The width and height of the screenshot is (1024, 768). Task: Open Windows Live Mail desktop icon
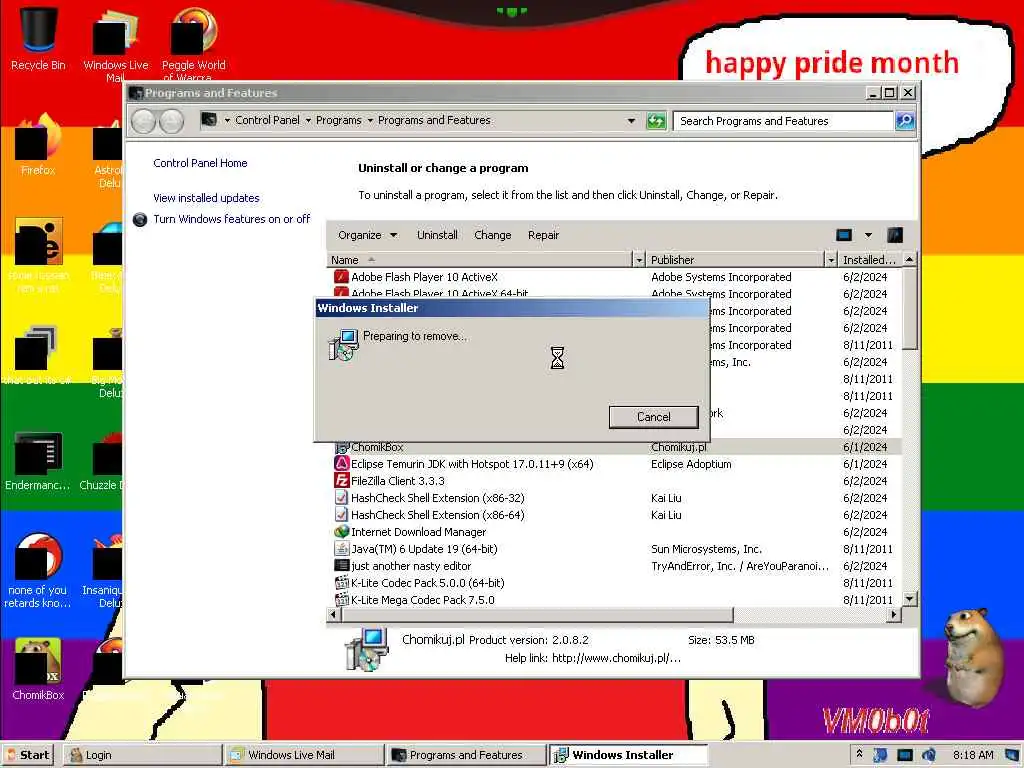point(116,44)
